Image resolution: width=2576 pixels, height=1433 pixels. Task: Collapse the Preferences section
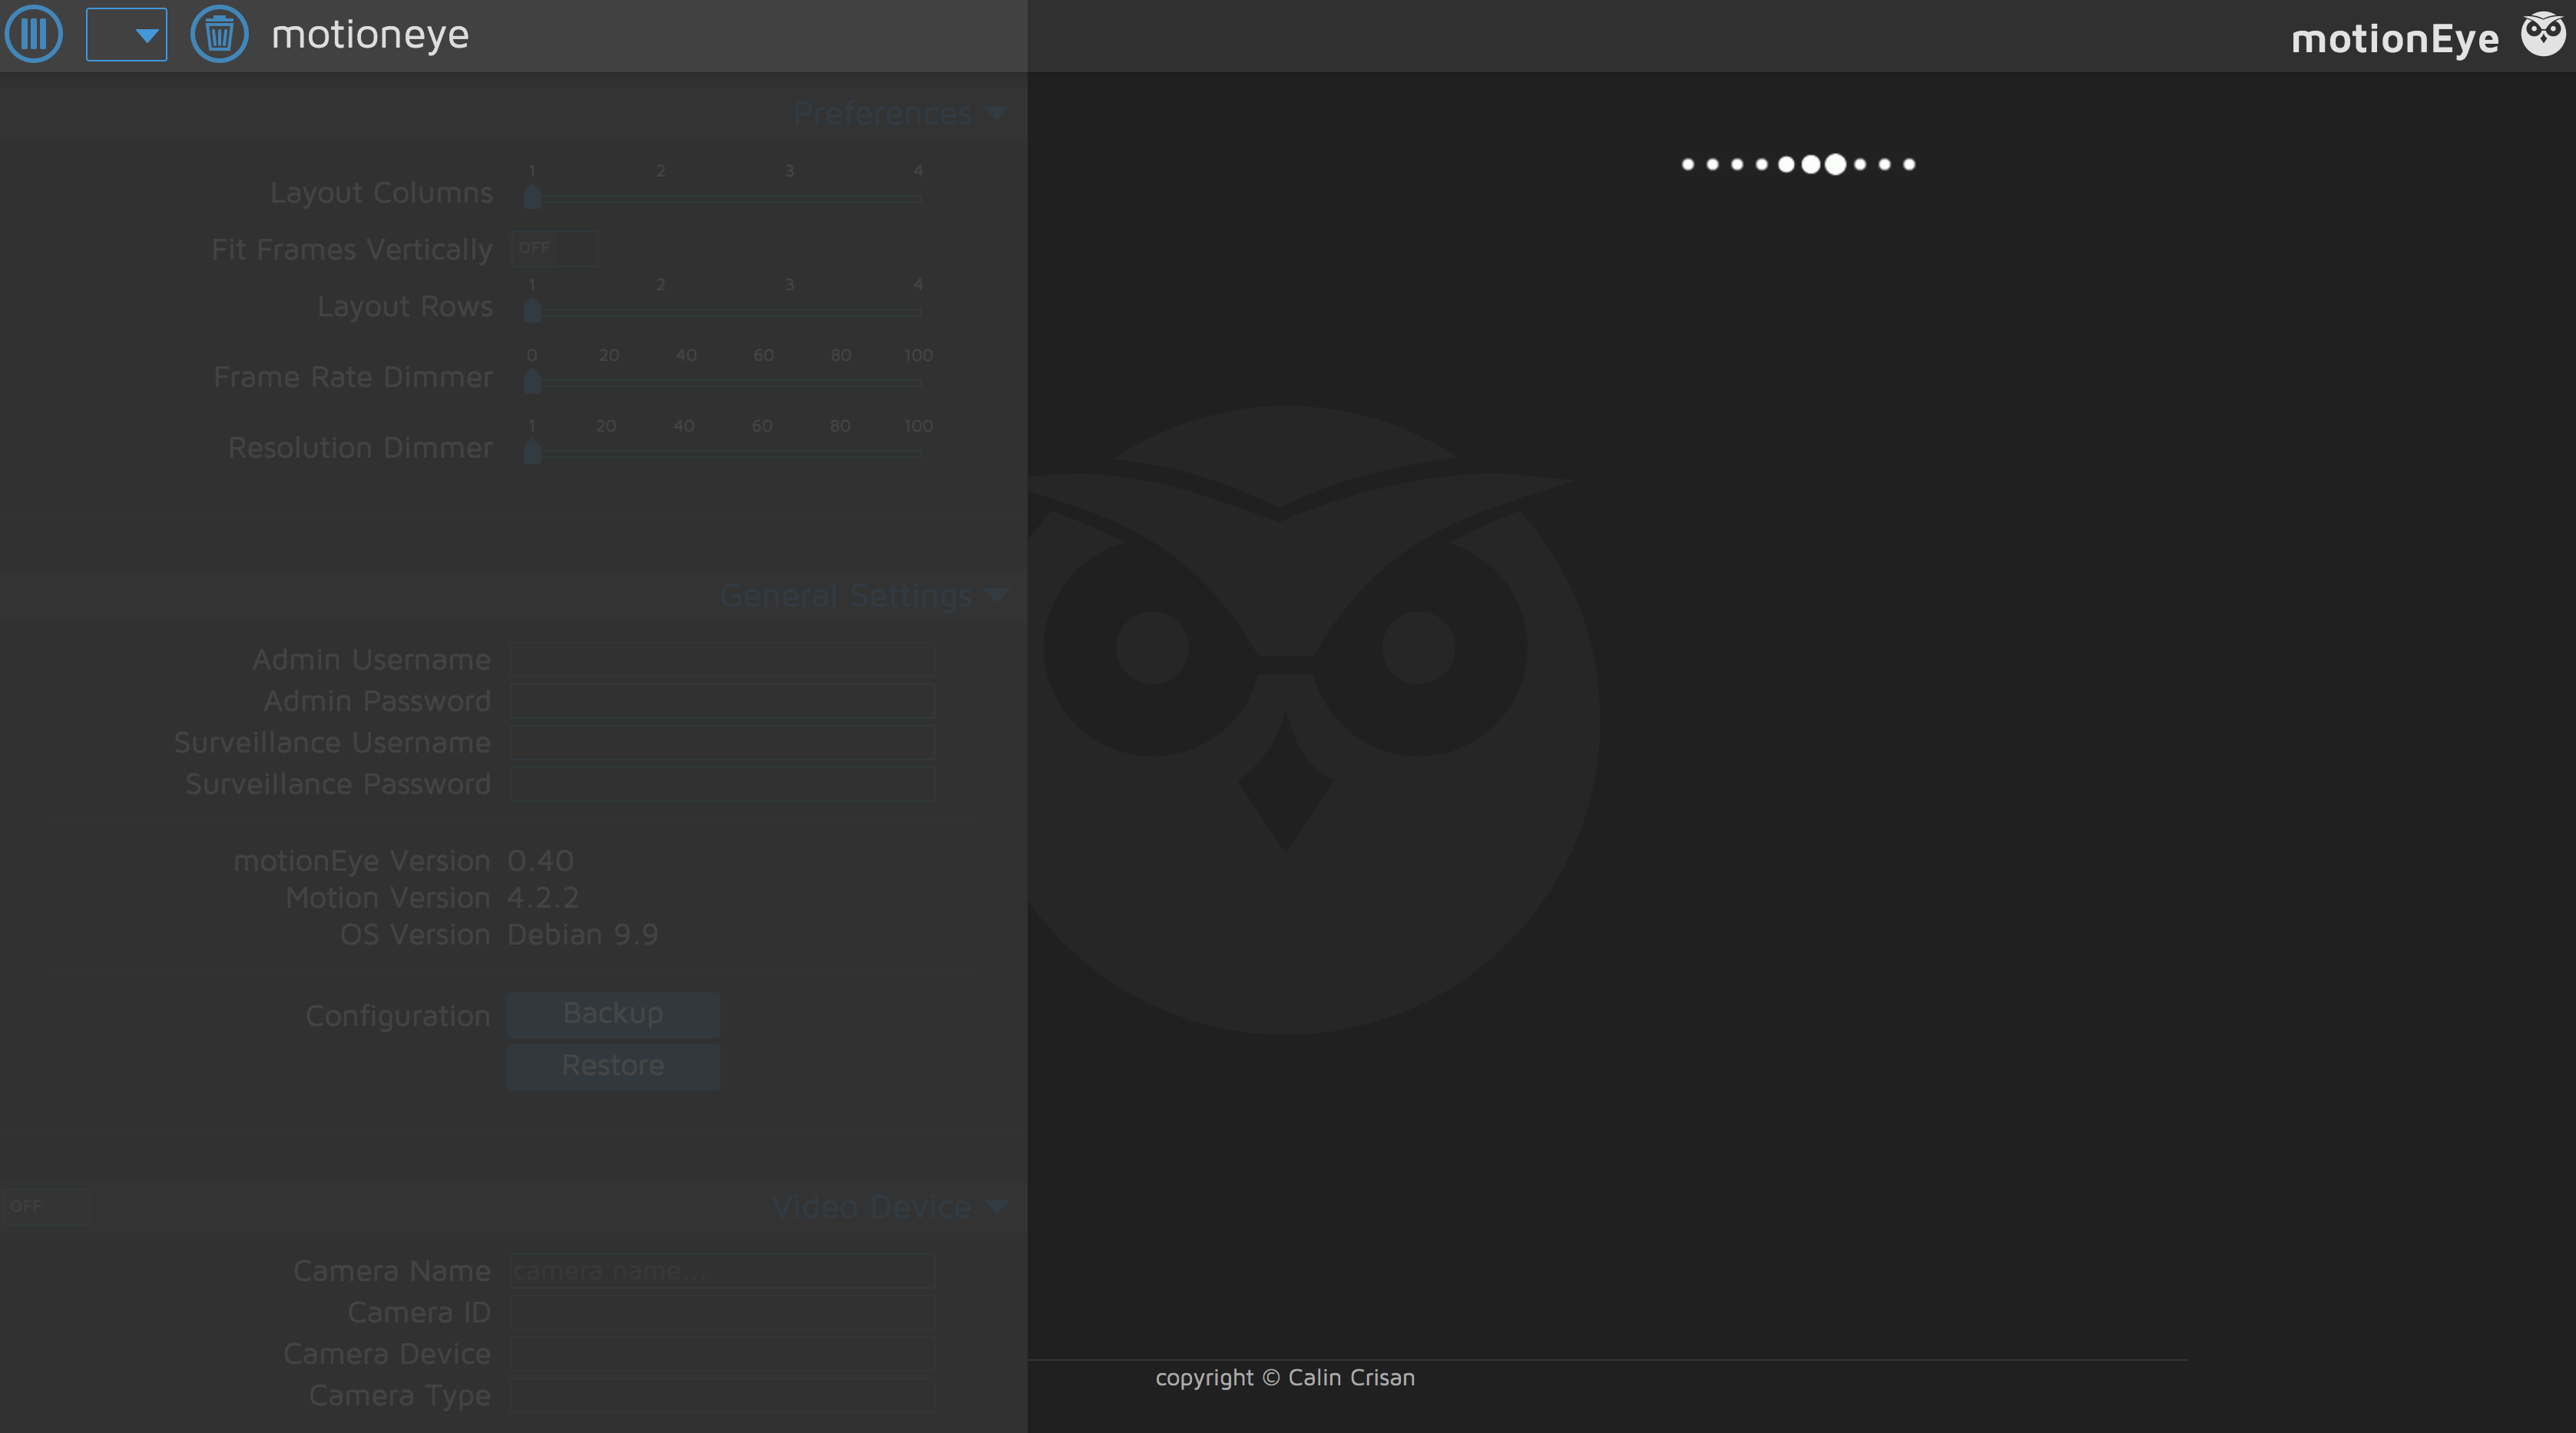[996, 113]
